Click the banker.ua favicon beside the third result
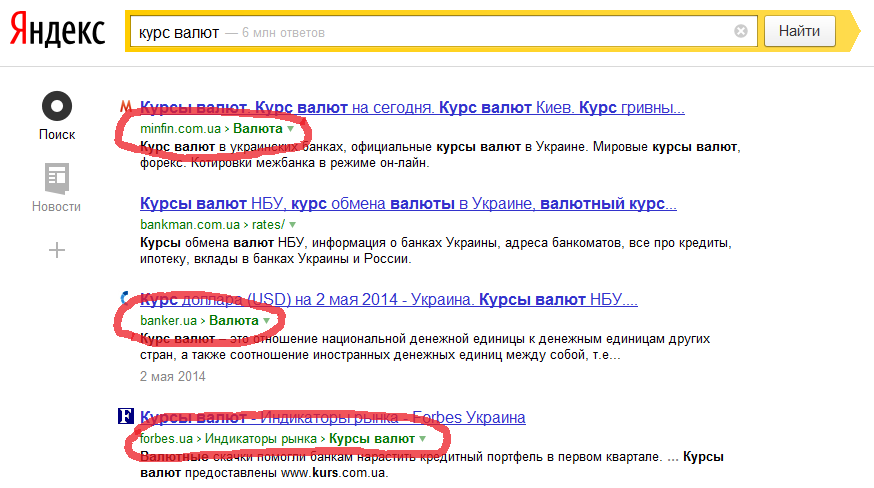Image resolution: width=874 pixels, height=488 pixels. tap(124, 299)
